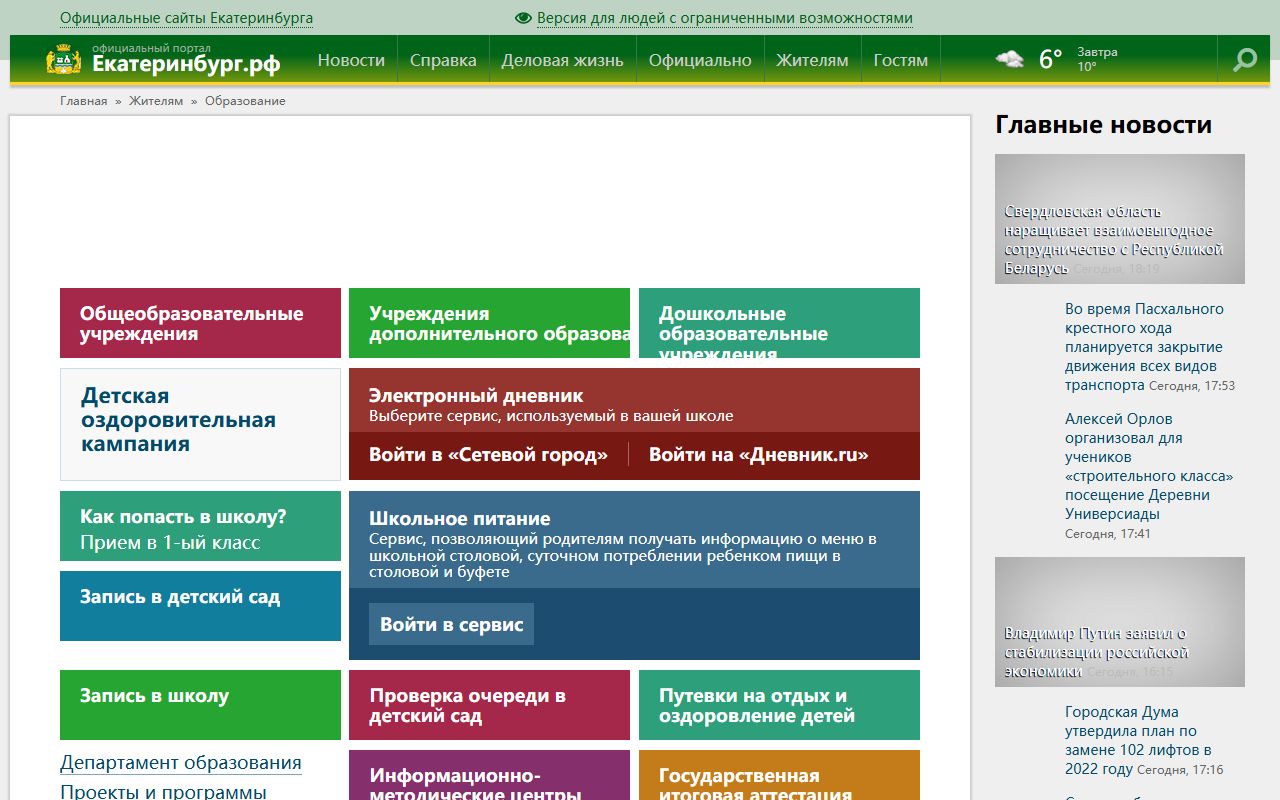Click Электронный дневник heading
1280x800 pixels.
(476, 395)
